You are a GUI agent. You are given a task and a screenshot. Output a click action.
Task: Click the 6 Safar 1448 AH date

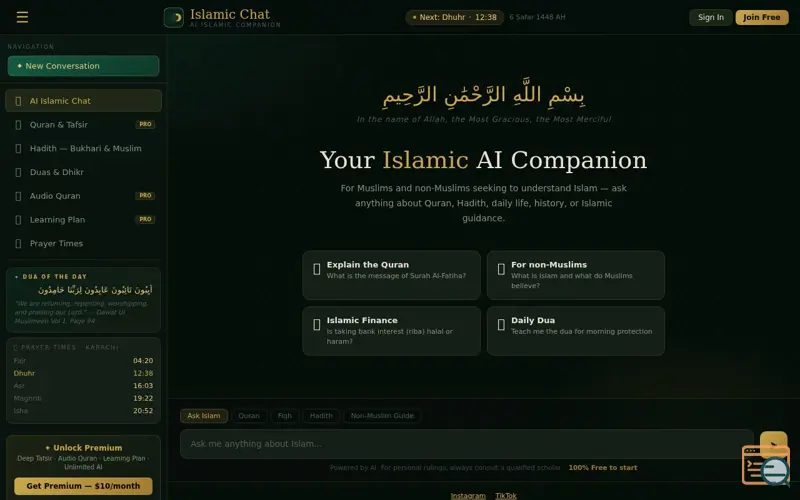coord(537,17)
